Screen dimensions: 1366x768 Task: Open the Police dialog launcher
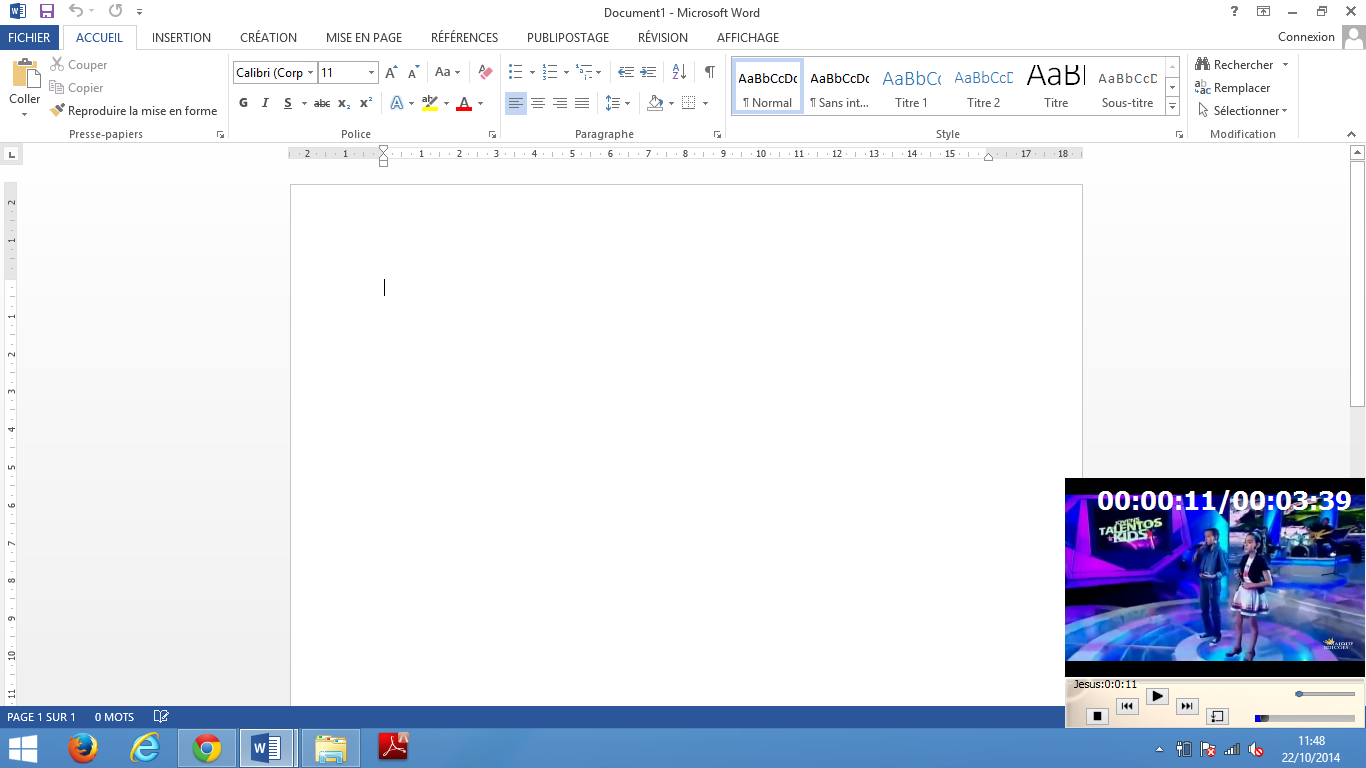tap(492, 134)
